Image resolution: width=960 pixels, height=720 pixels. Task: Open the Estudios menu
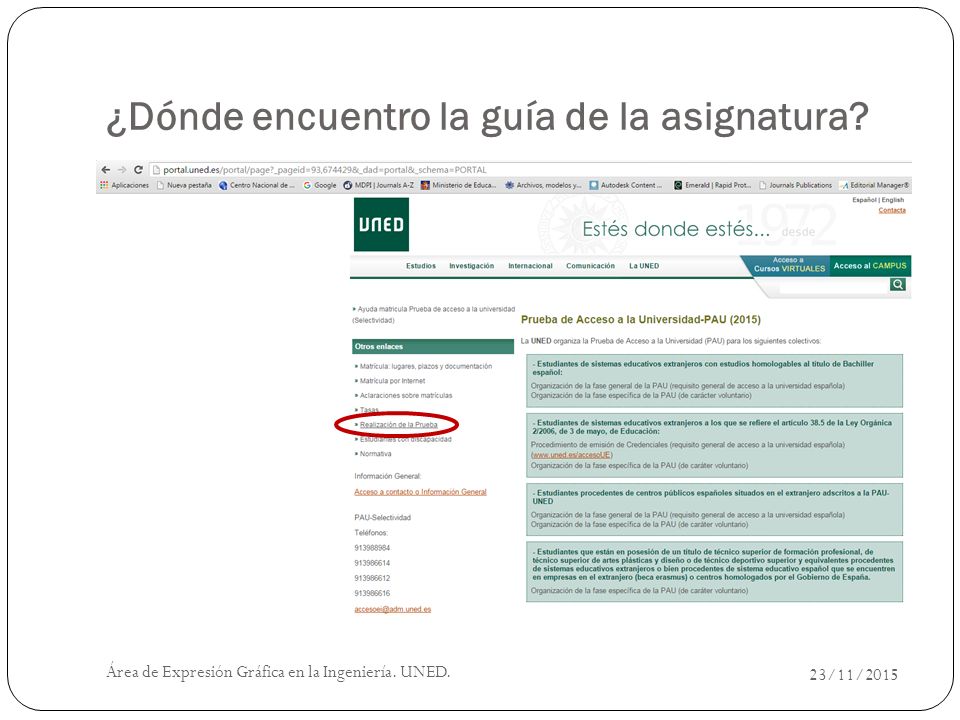click(x=421, y=266)
